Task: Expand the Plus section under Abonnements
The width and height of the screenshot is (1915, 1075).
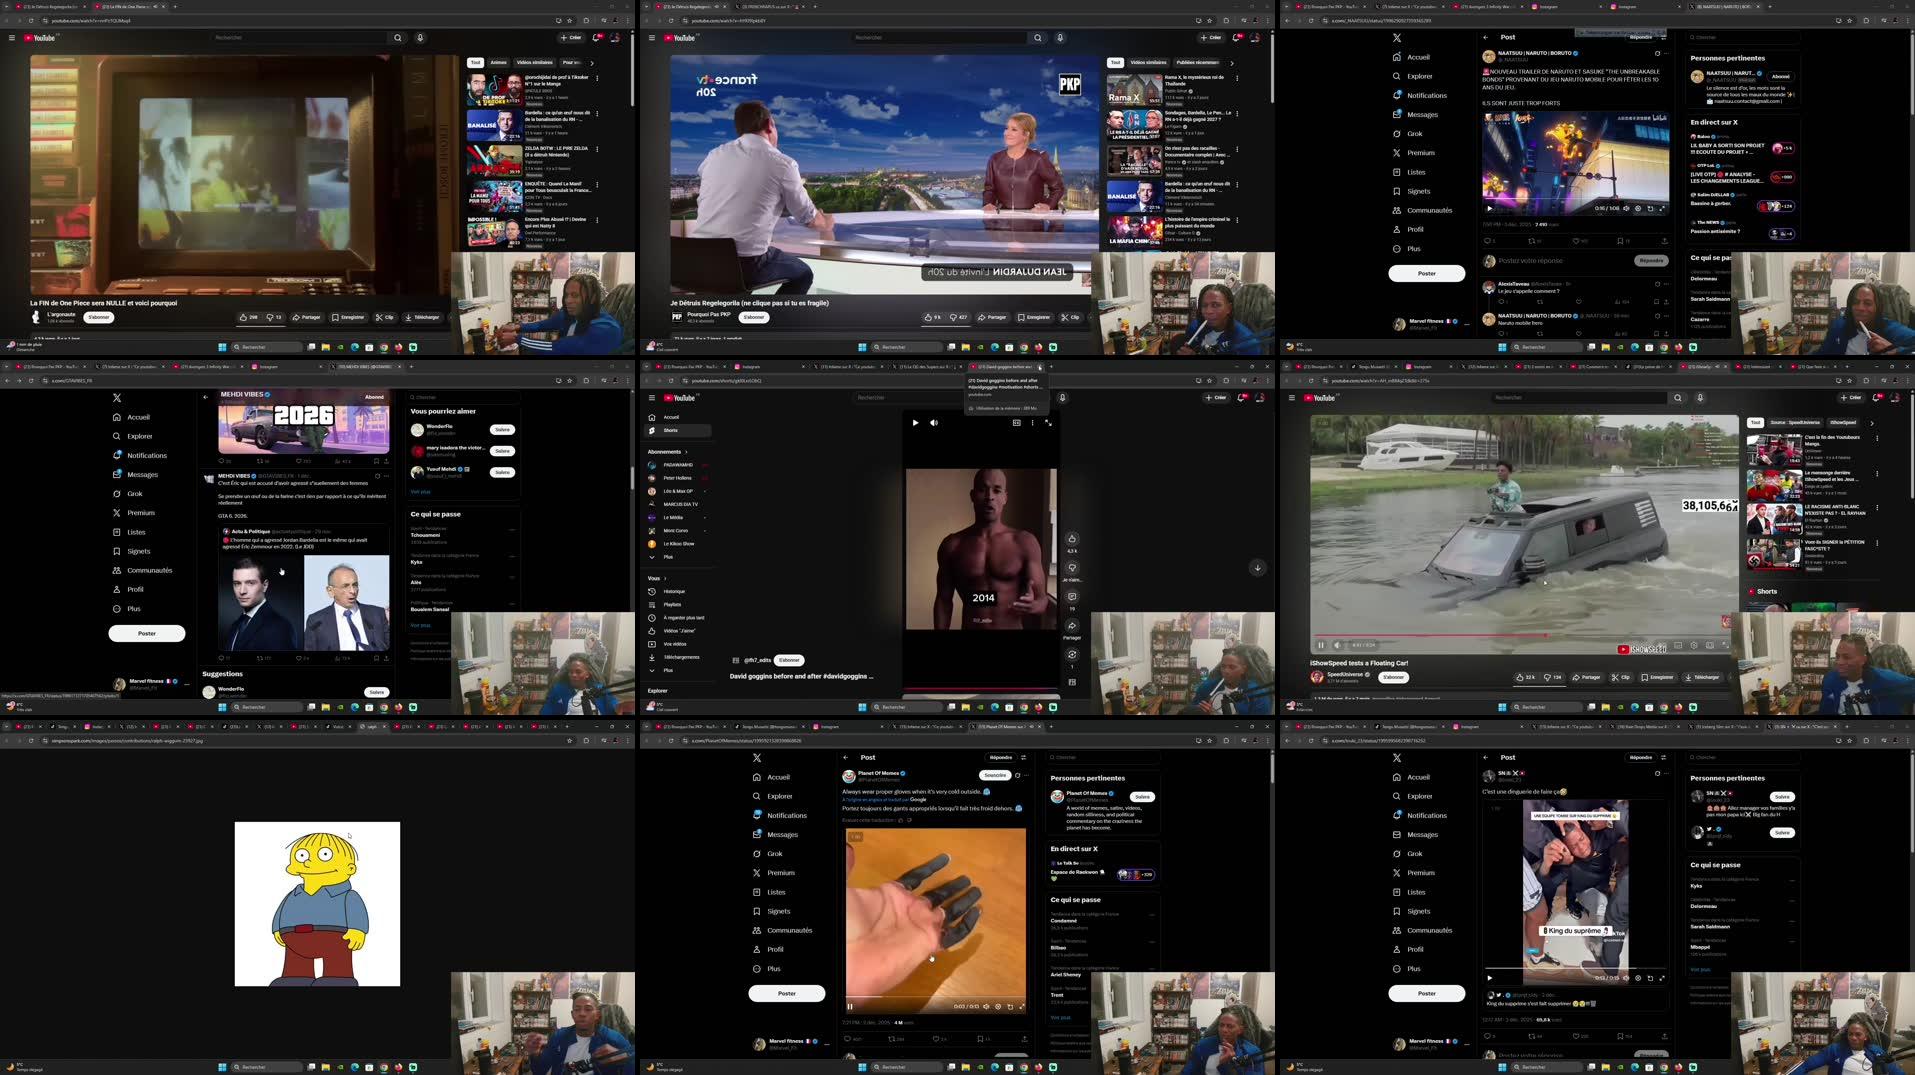Action: tap(667, 557)
